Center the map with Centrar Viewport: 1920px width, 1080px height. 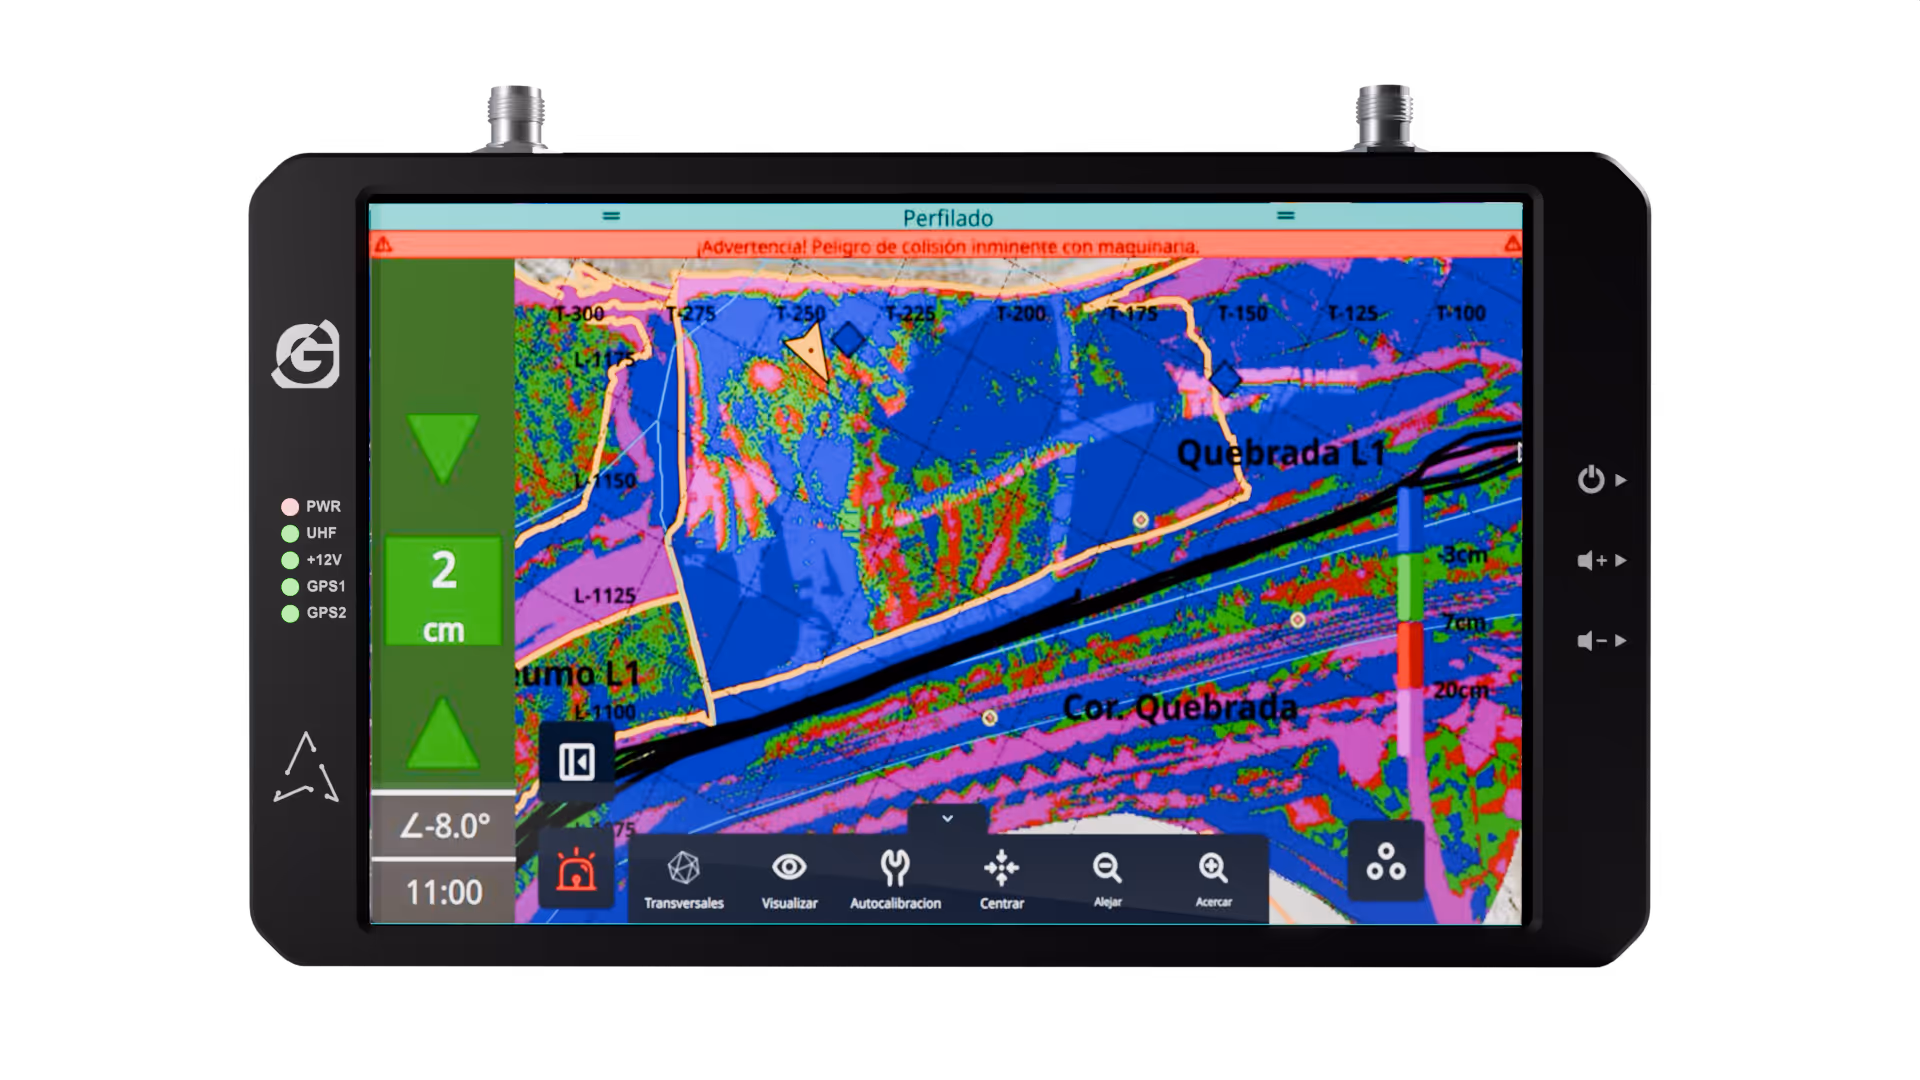[x=1001, y=879]
